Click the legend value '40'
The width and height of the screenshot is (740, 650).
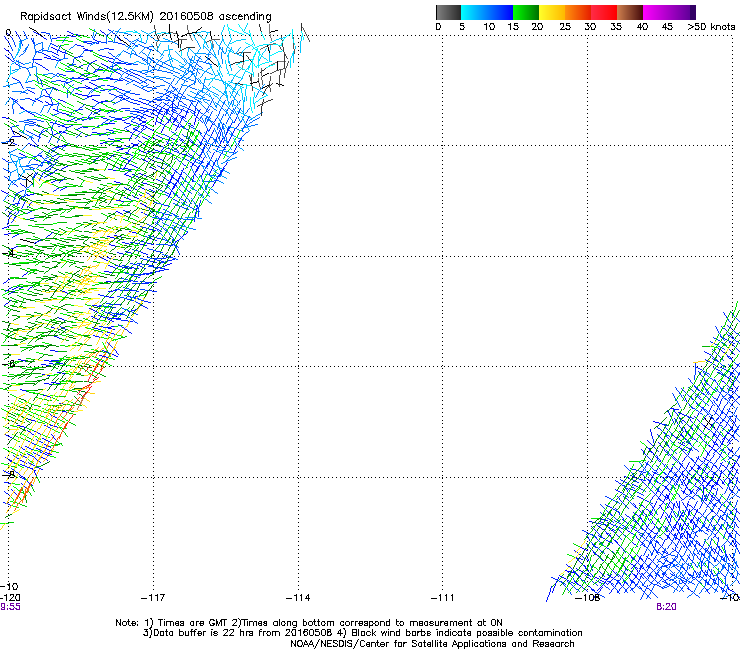[642, 27]
